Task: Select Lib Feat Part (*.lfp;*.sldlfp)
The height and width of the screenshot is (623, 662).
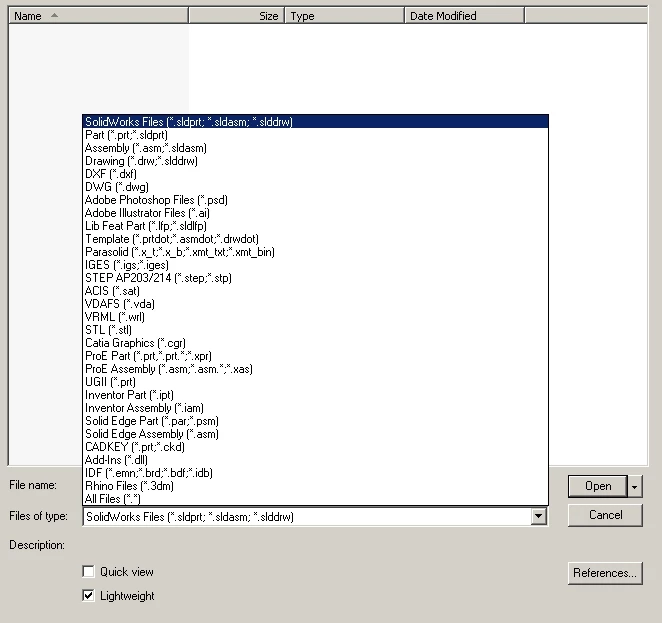Action: [315, 226]
